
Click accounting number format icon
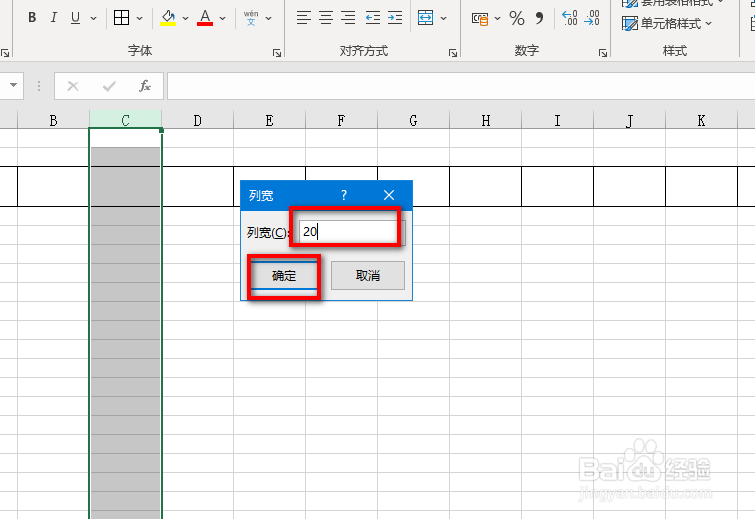(x=480, y=18)
